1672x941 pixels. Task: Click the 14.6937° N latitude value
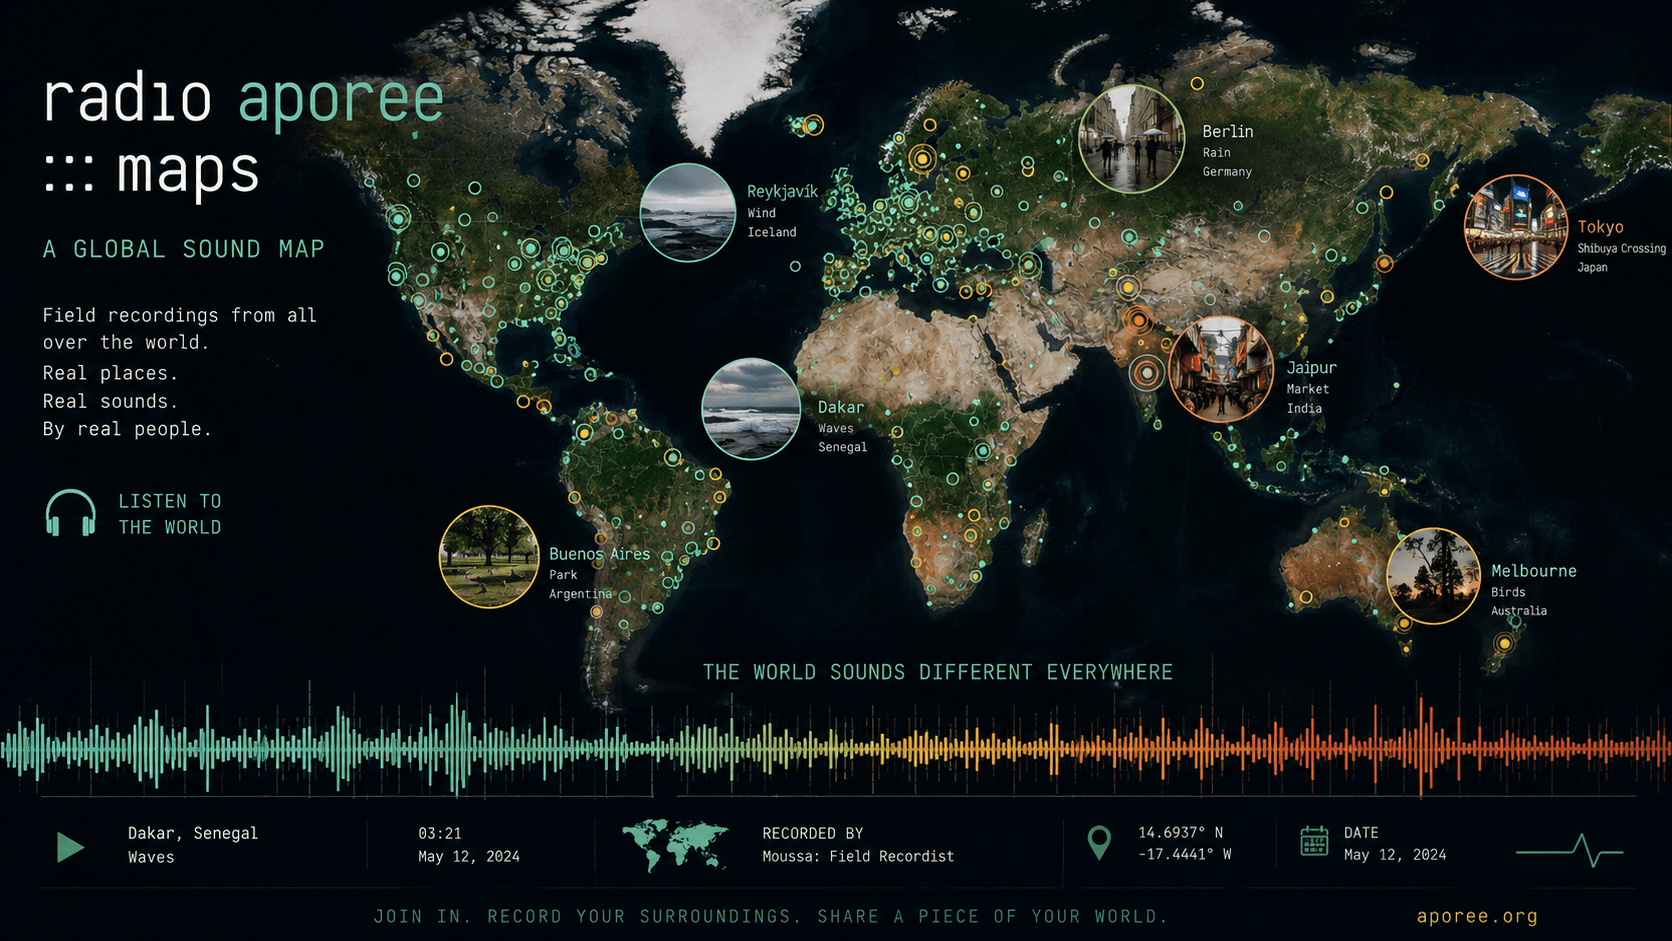tap(1180, 832)
